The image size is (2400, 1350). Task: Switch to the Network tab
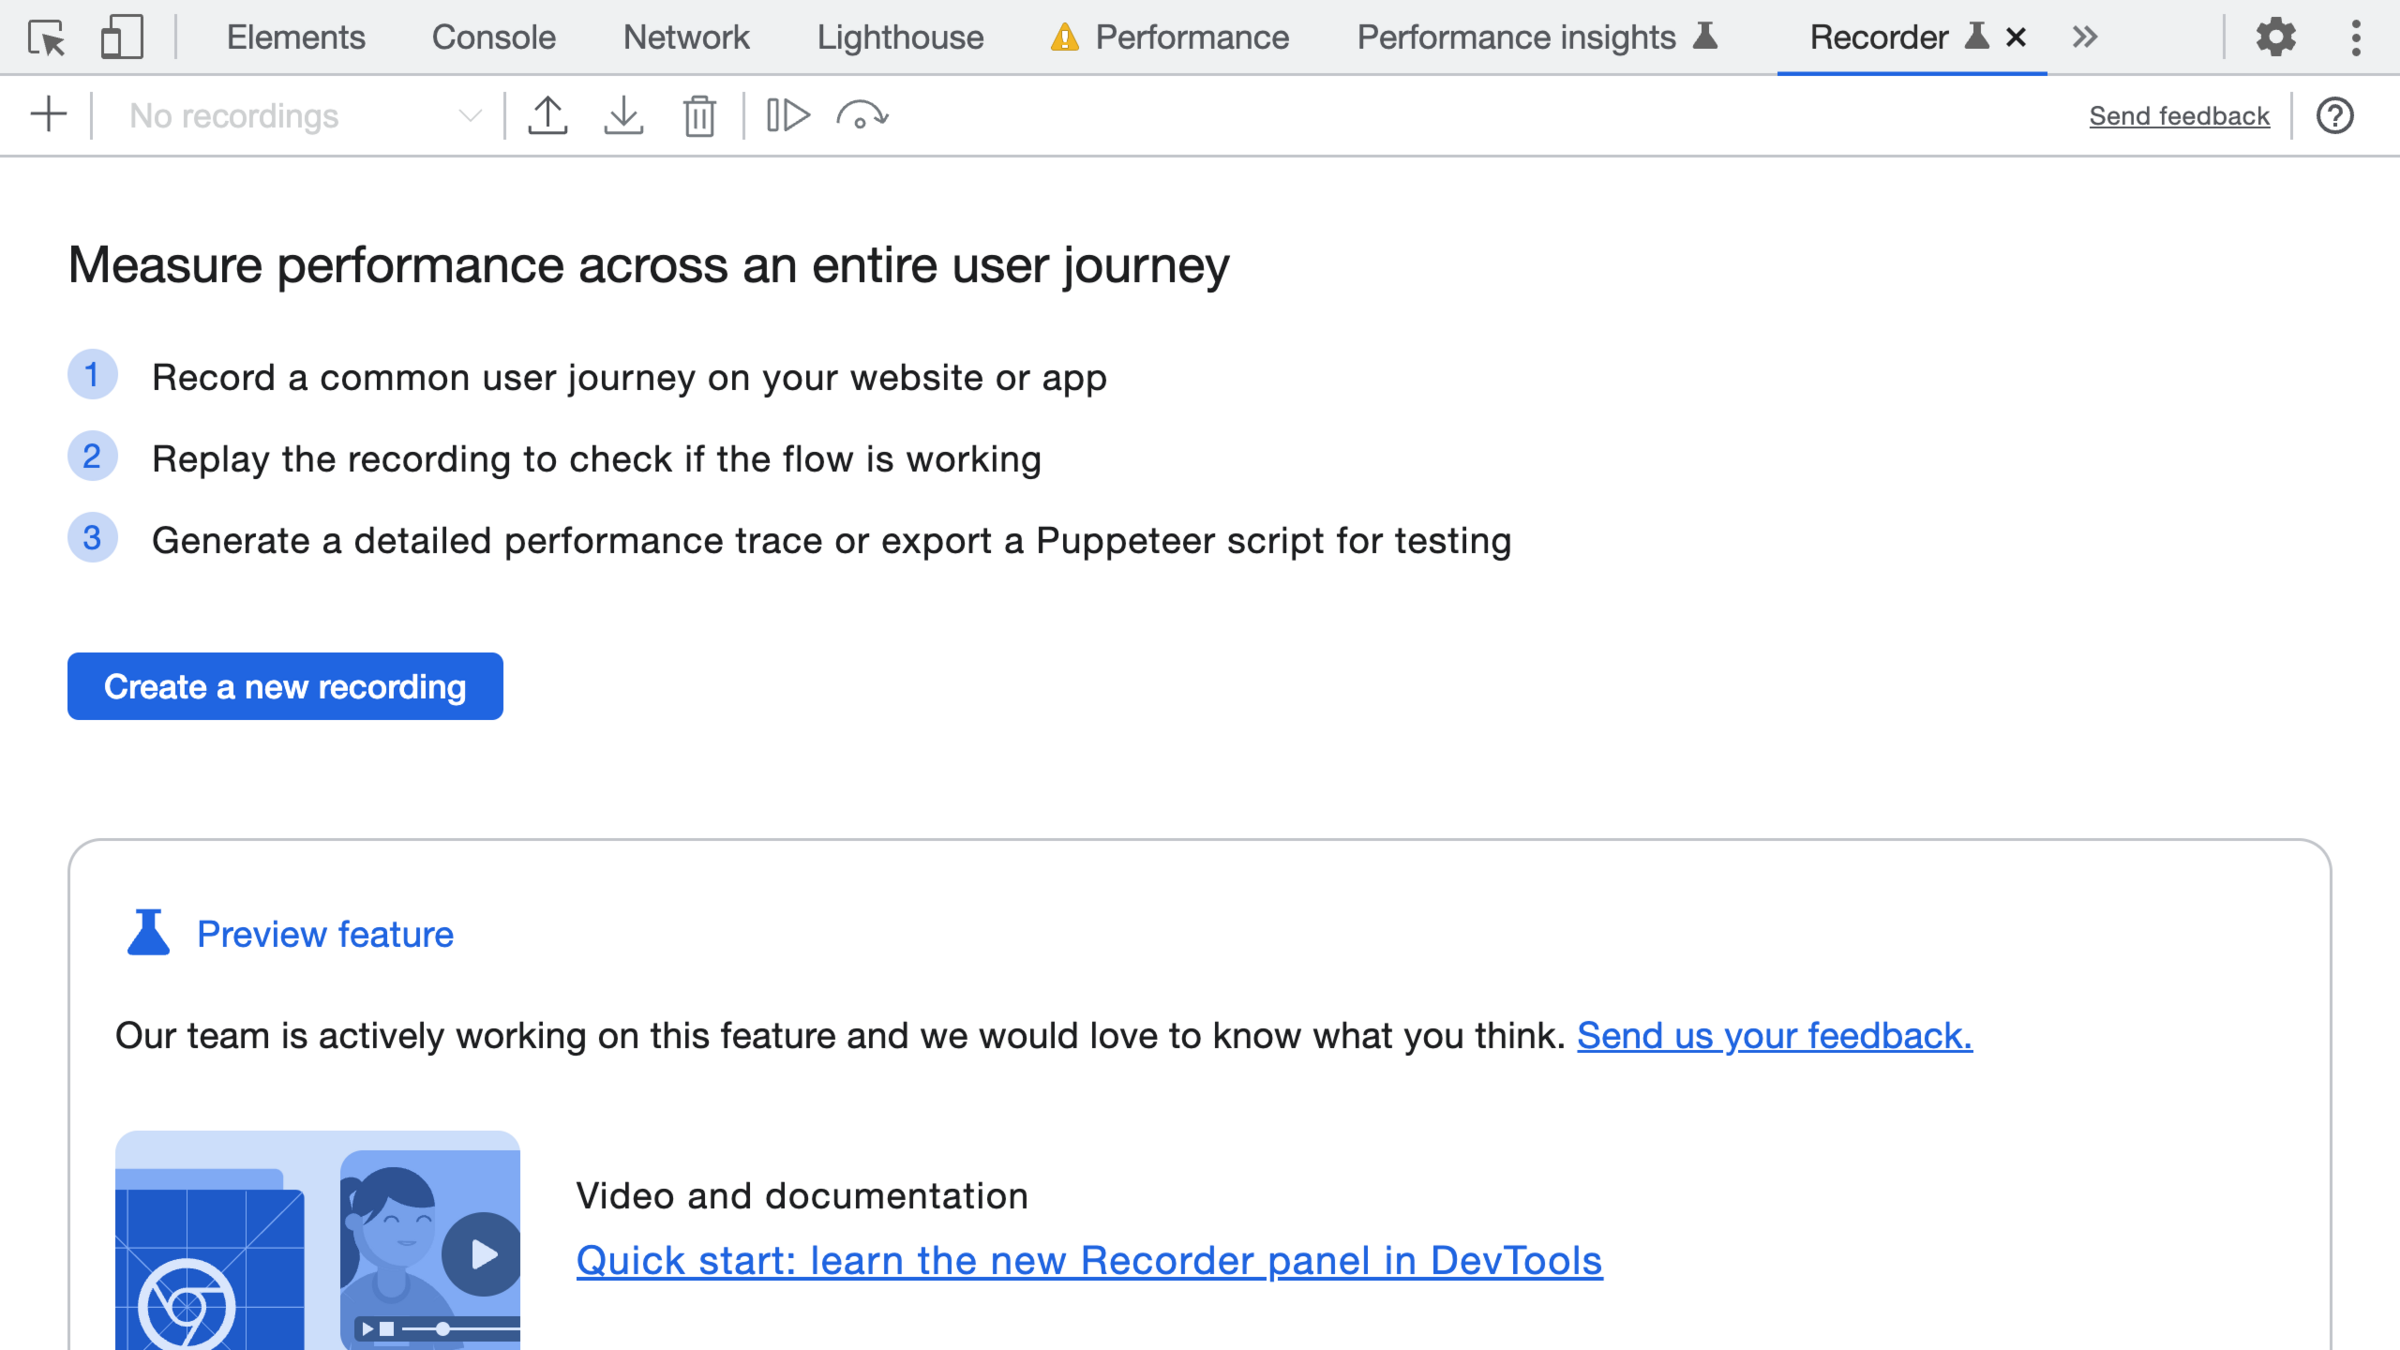pos(685,38)
